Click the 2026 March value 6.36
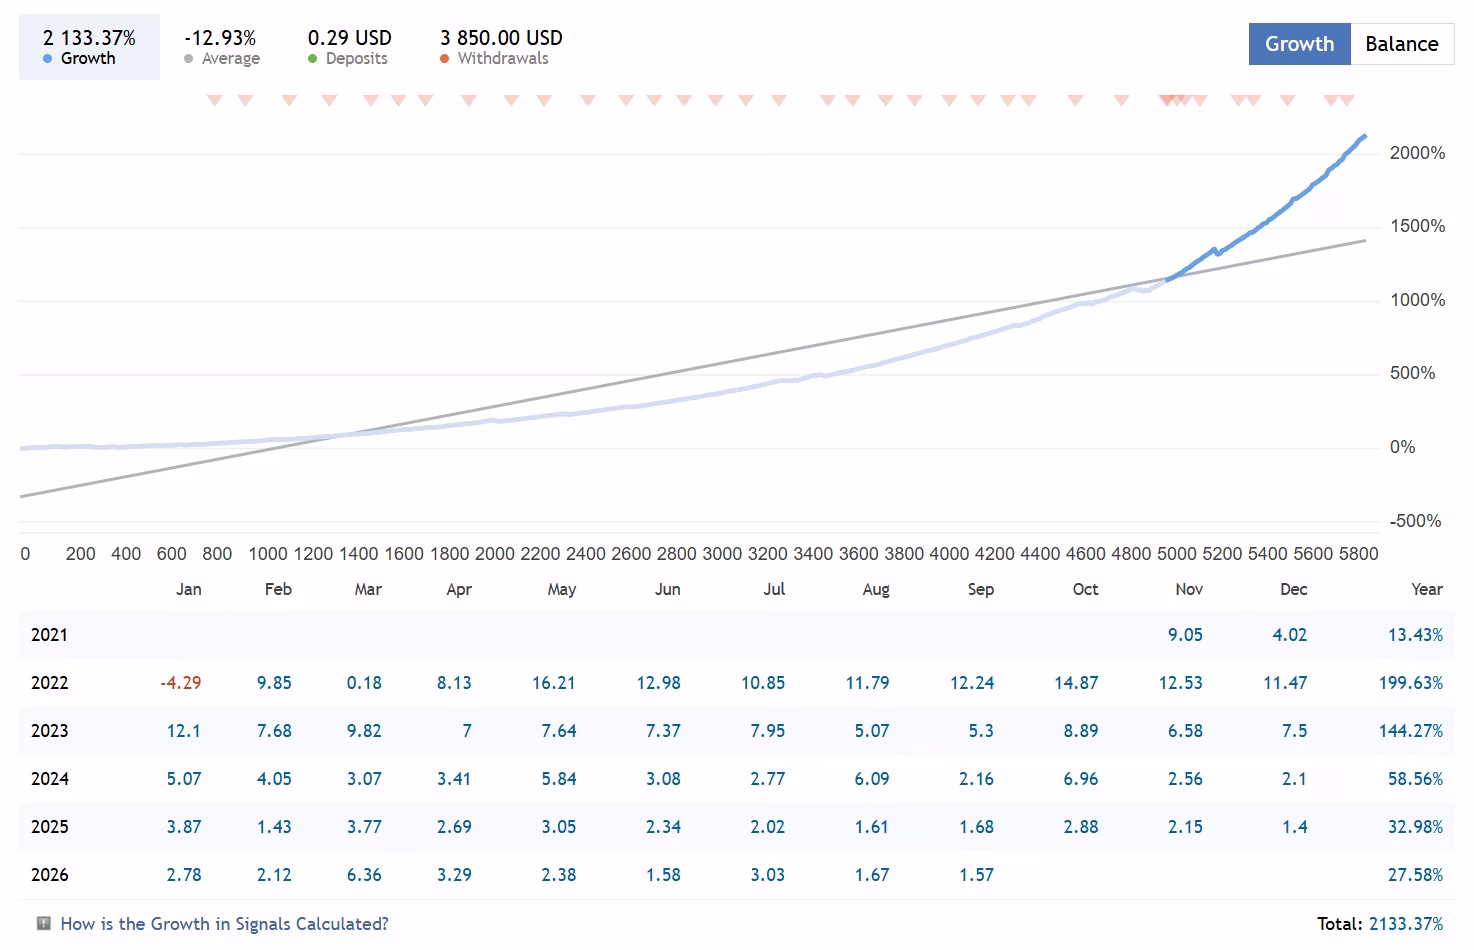1474x950 pixels. pos(364,875)
